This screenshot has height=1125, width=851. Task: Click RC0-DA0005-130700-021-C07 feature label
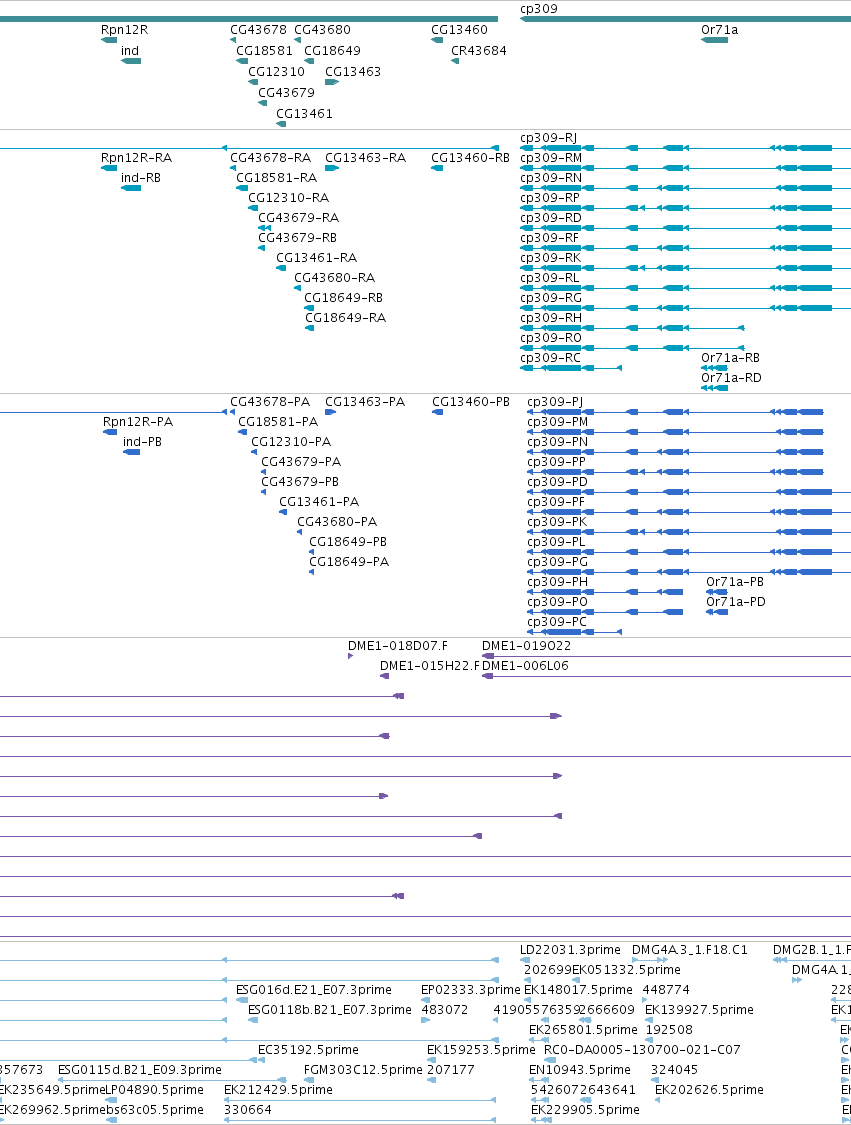coord(641,1050)
